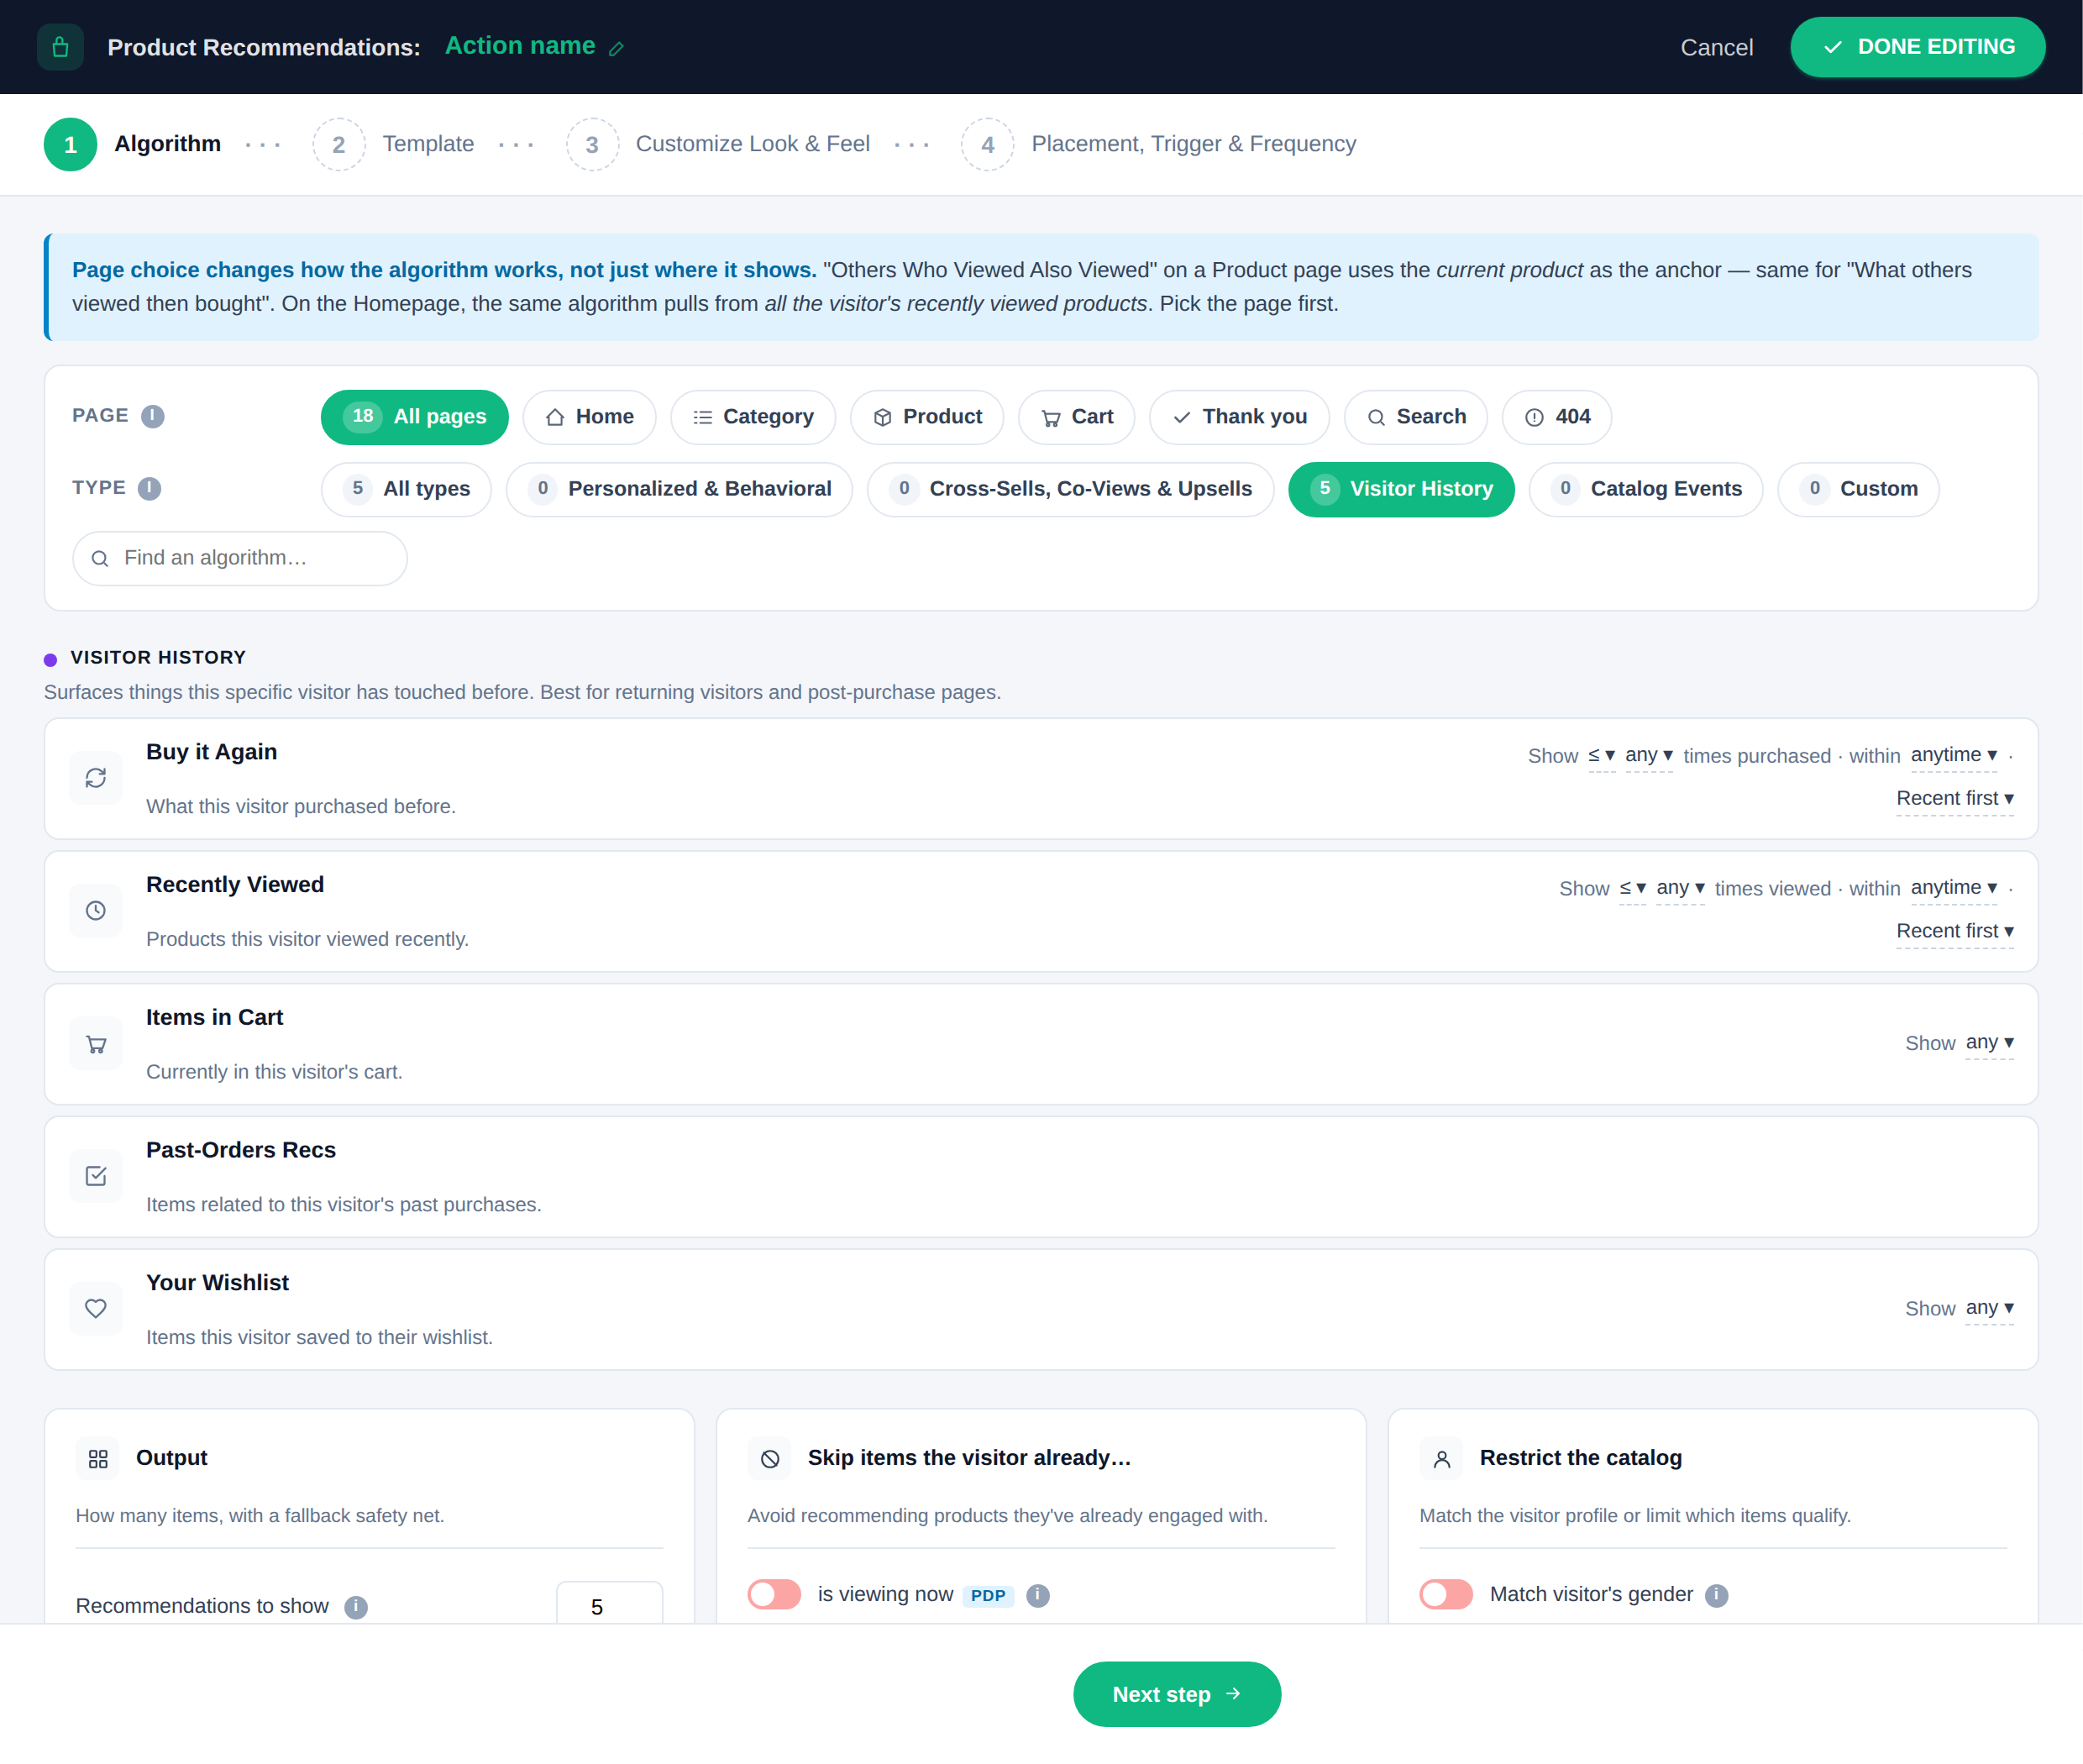Select the Product page filter
Screen dimensions: 2083x1764
point(927,417)
